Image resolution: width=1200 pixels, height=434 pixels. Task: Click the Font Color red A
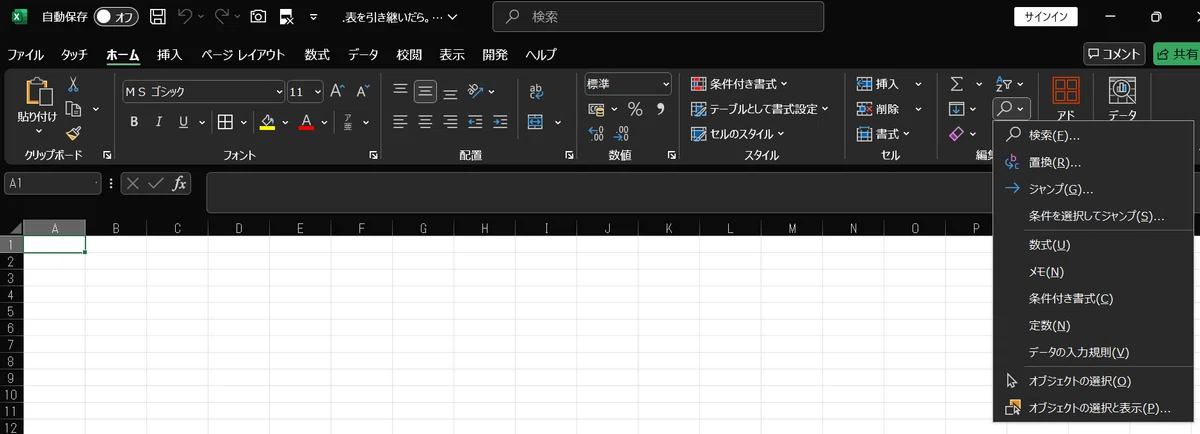(307, 122)
